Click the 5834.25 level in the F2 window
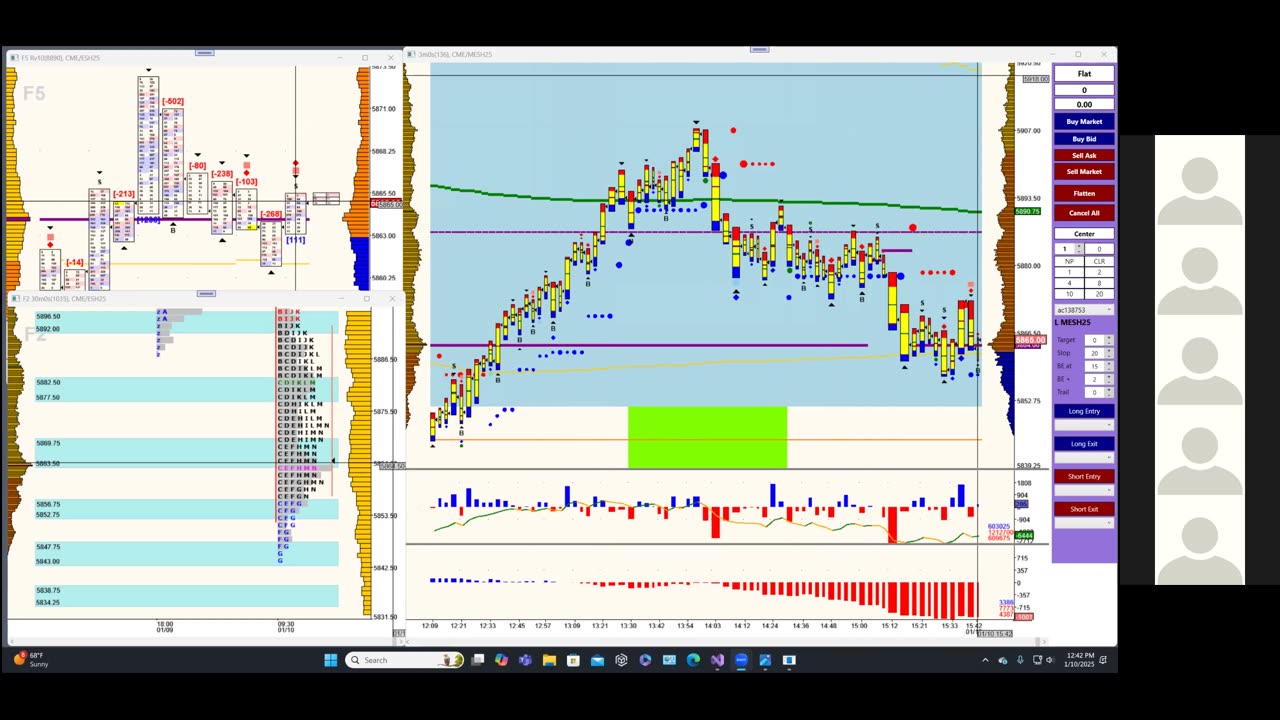 (x=48, y=602)
